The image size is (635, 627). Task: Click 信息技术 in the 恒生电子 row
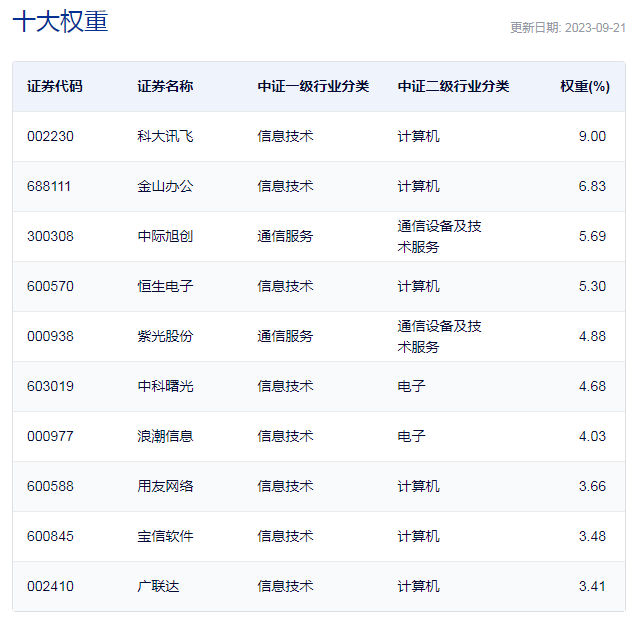coord(285,286)
